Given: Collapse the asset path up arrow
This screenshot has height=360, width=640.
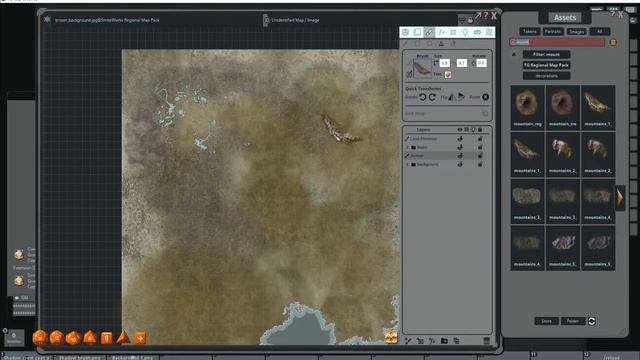Looking at the screenshot, I should 514,54.
